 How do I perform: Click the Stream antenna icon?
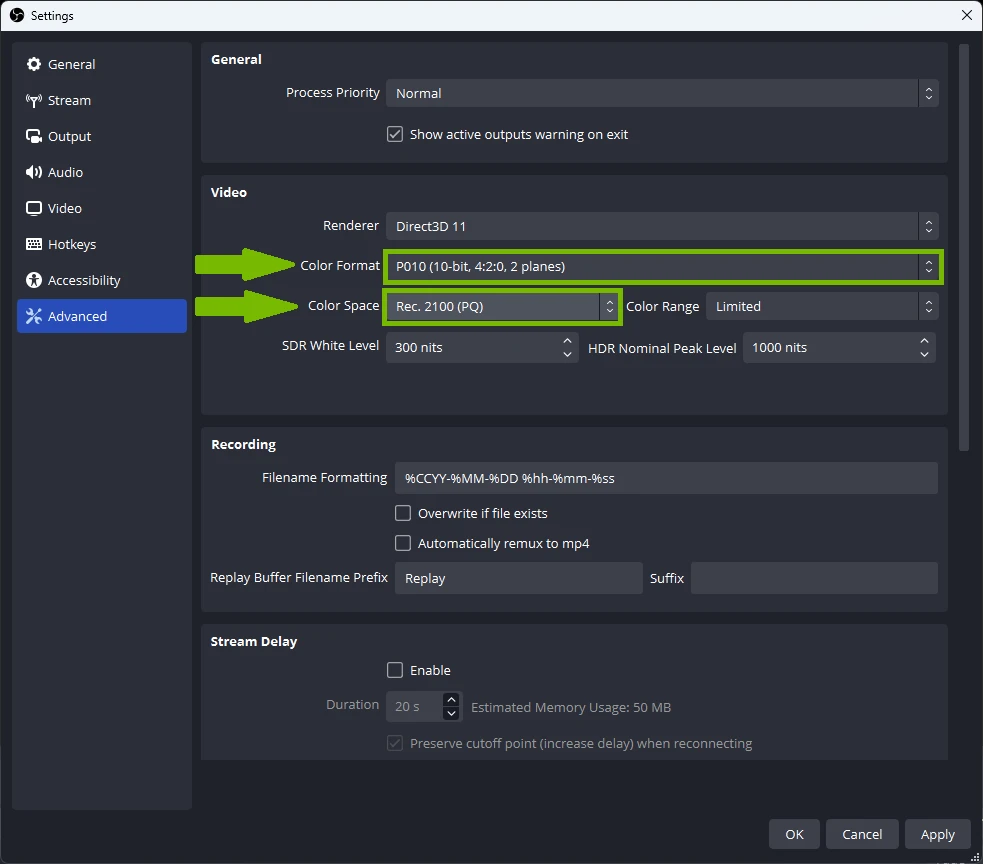click(x=34, y=100)
